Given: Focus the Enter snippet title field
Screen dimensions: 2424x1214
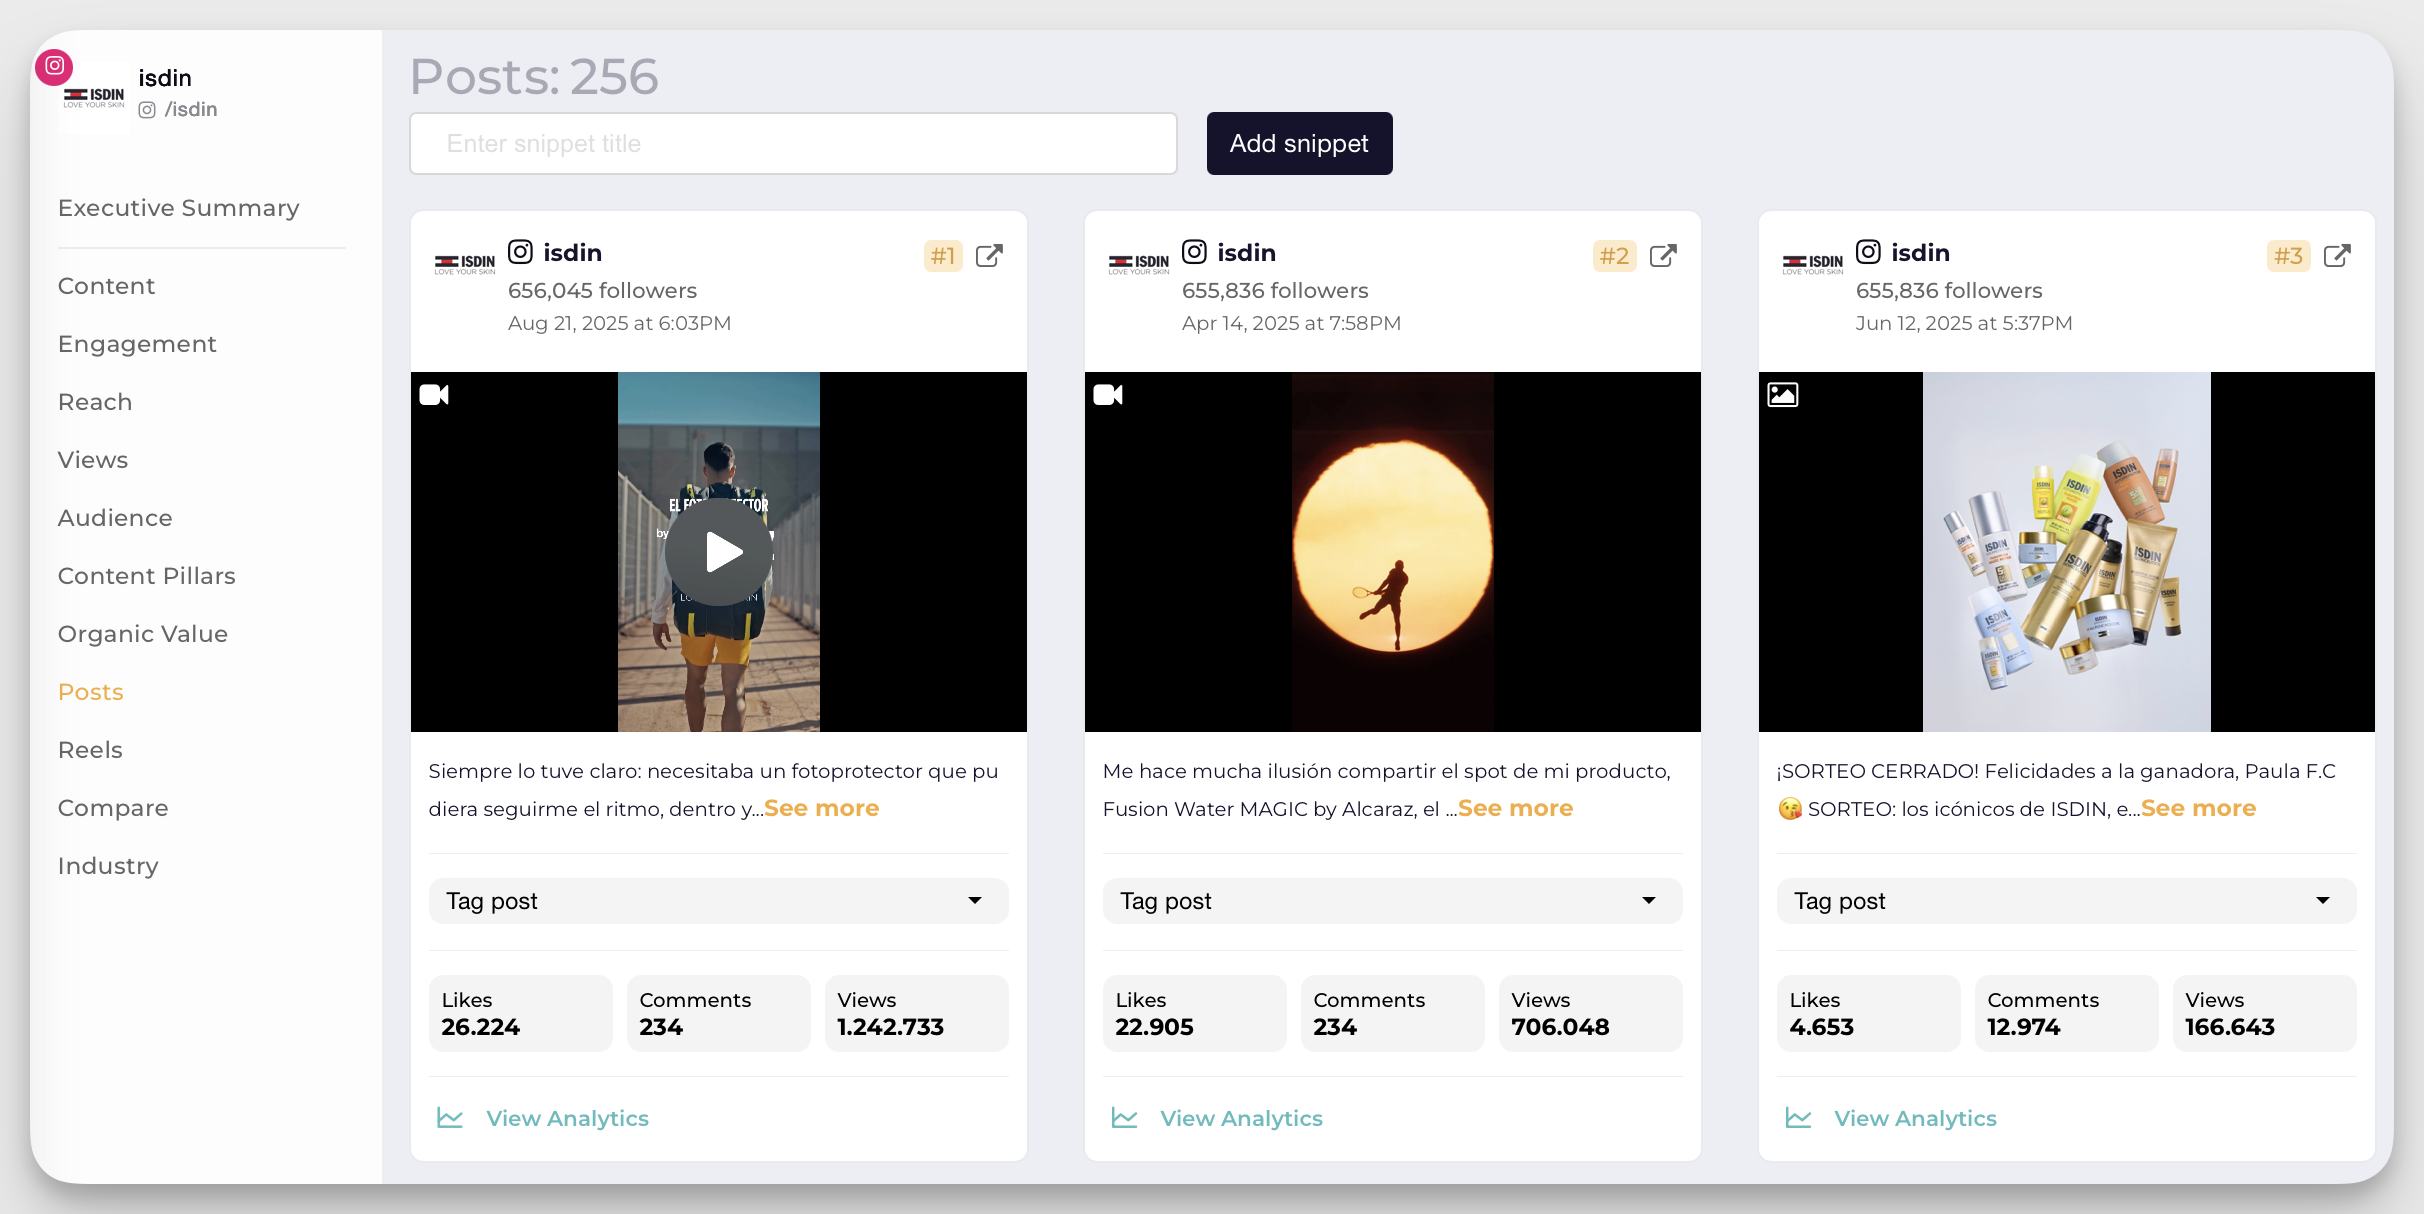Looking at the screenshot, I should (792, 144).
